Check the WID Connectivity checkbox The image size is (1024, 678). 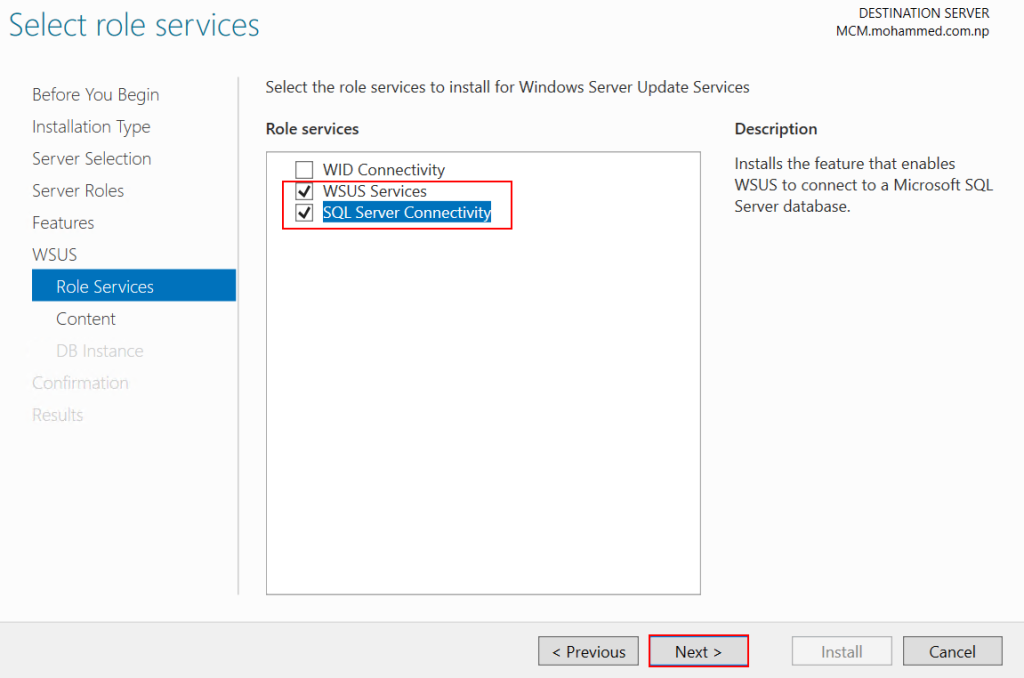point(304,170)
